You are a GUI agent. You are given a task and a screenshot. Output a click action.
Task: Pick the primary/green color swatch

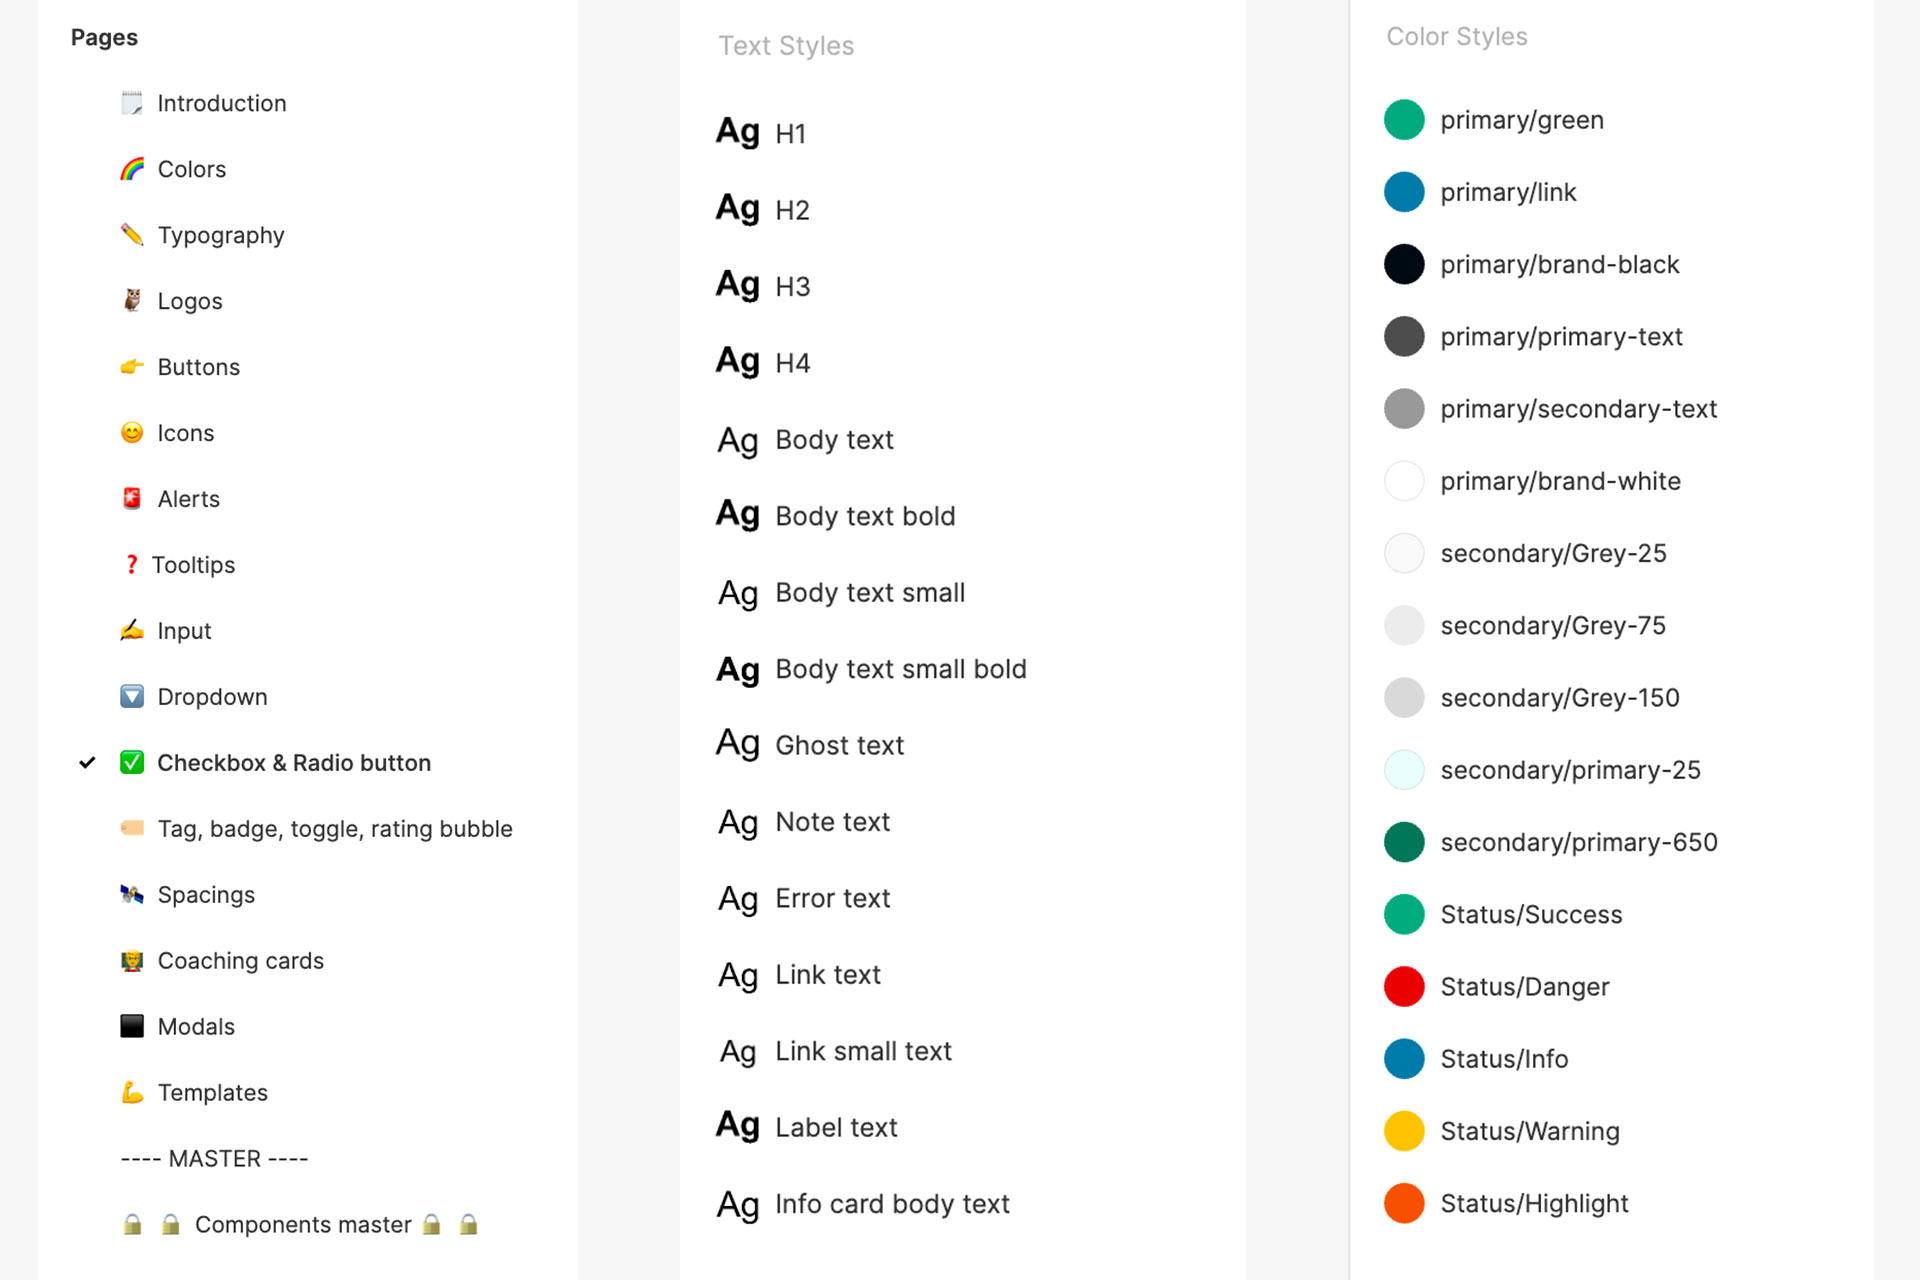coord(1404,120)
